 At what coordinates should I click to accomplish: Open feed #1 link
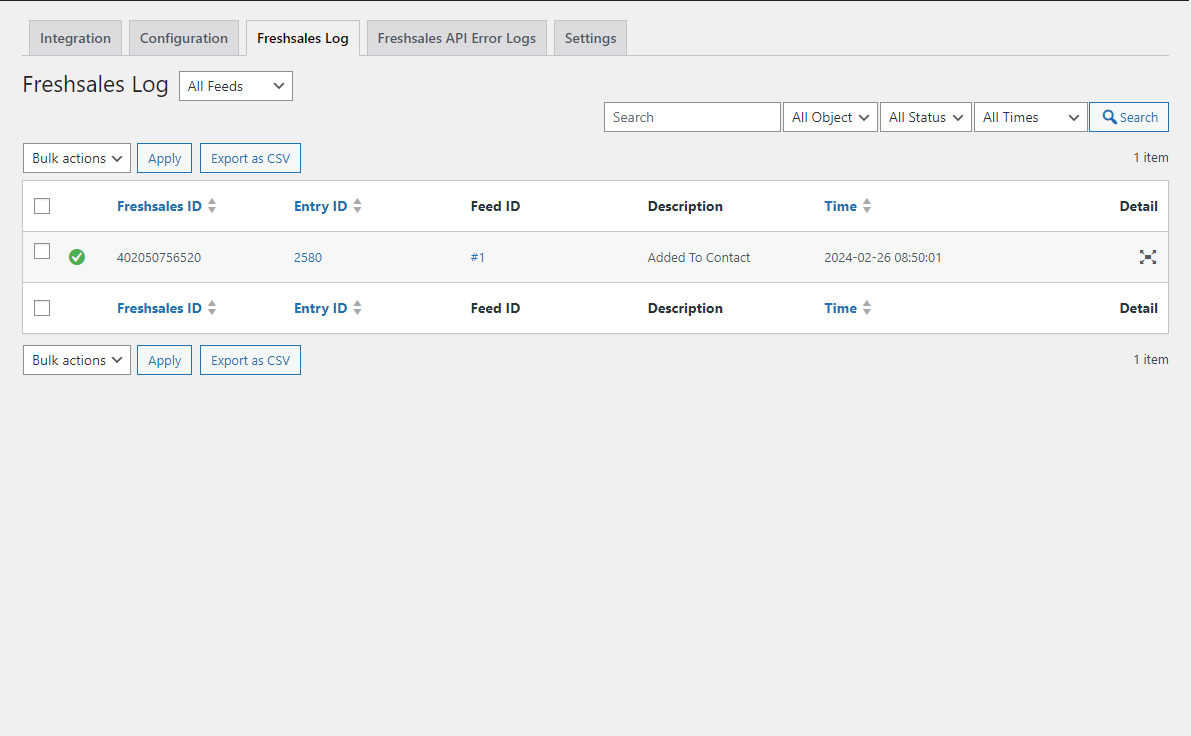(x=478, y=257)
